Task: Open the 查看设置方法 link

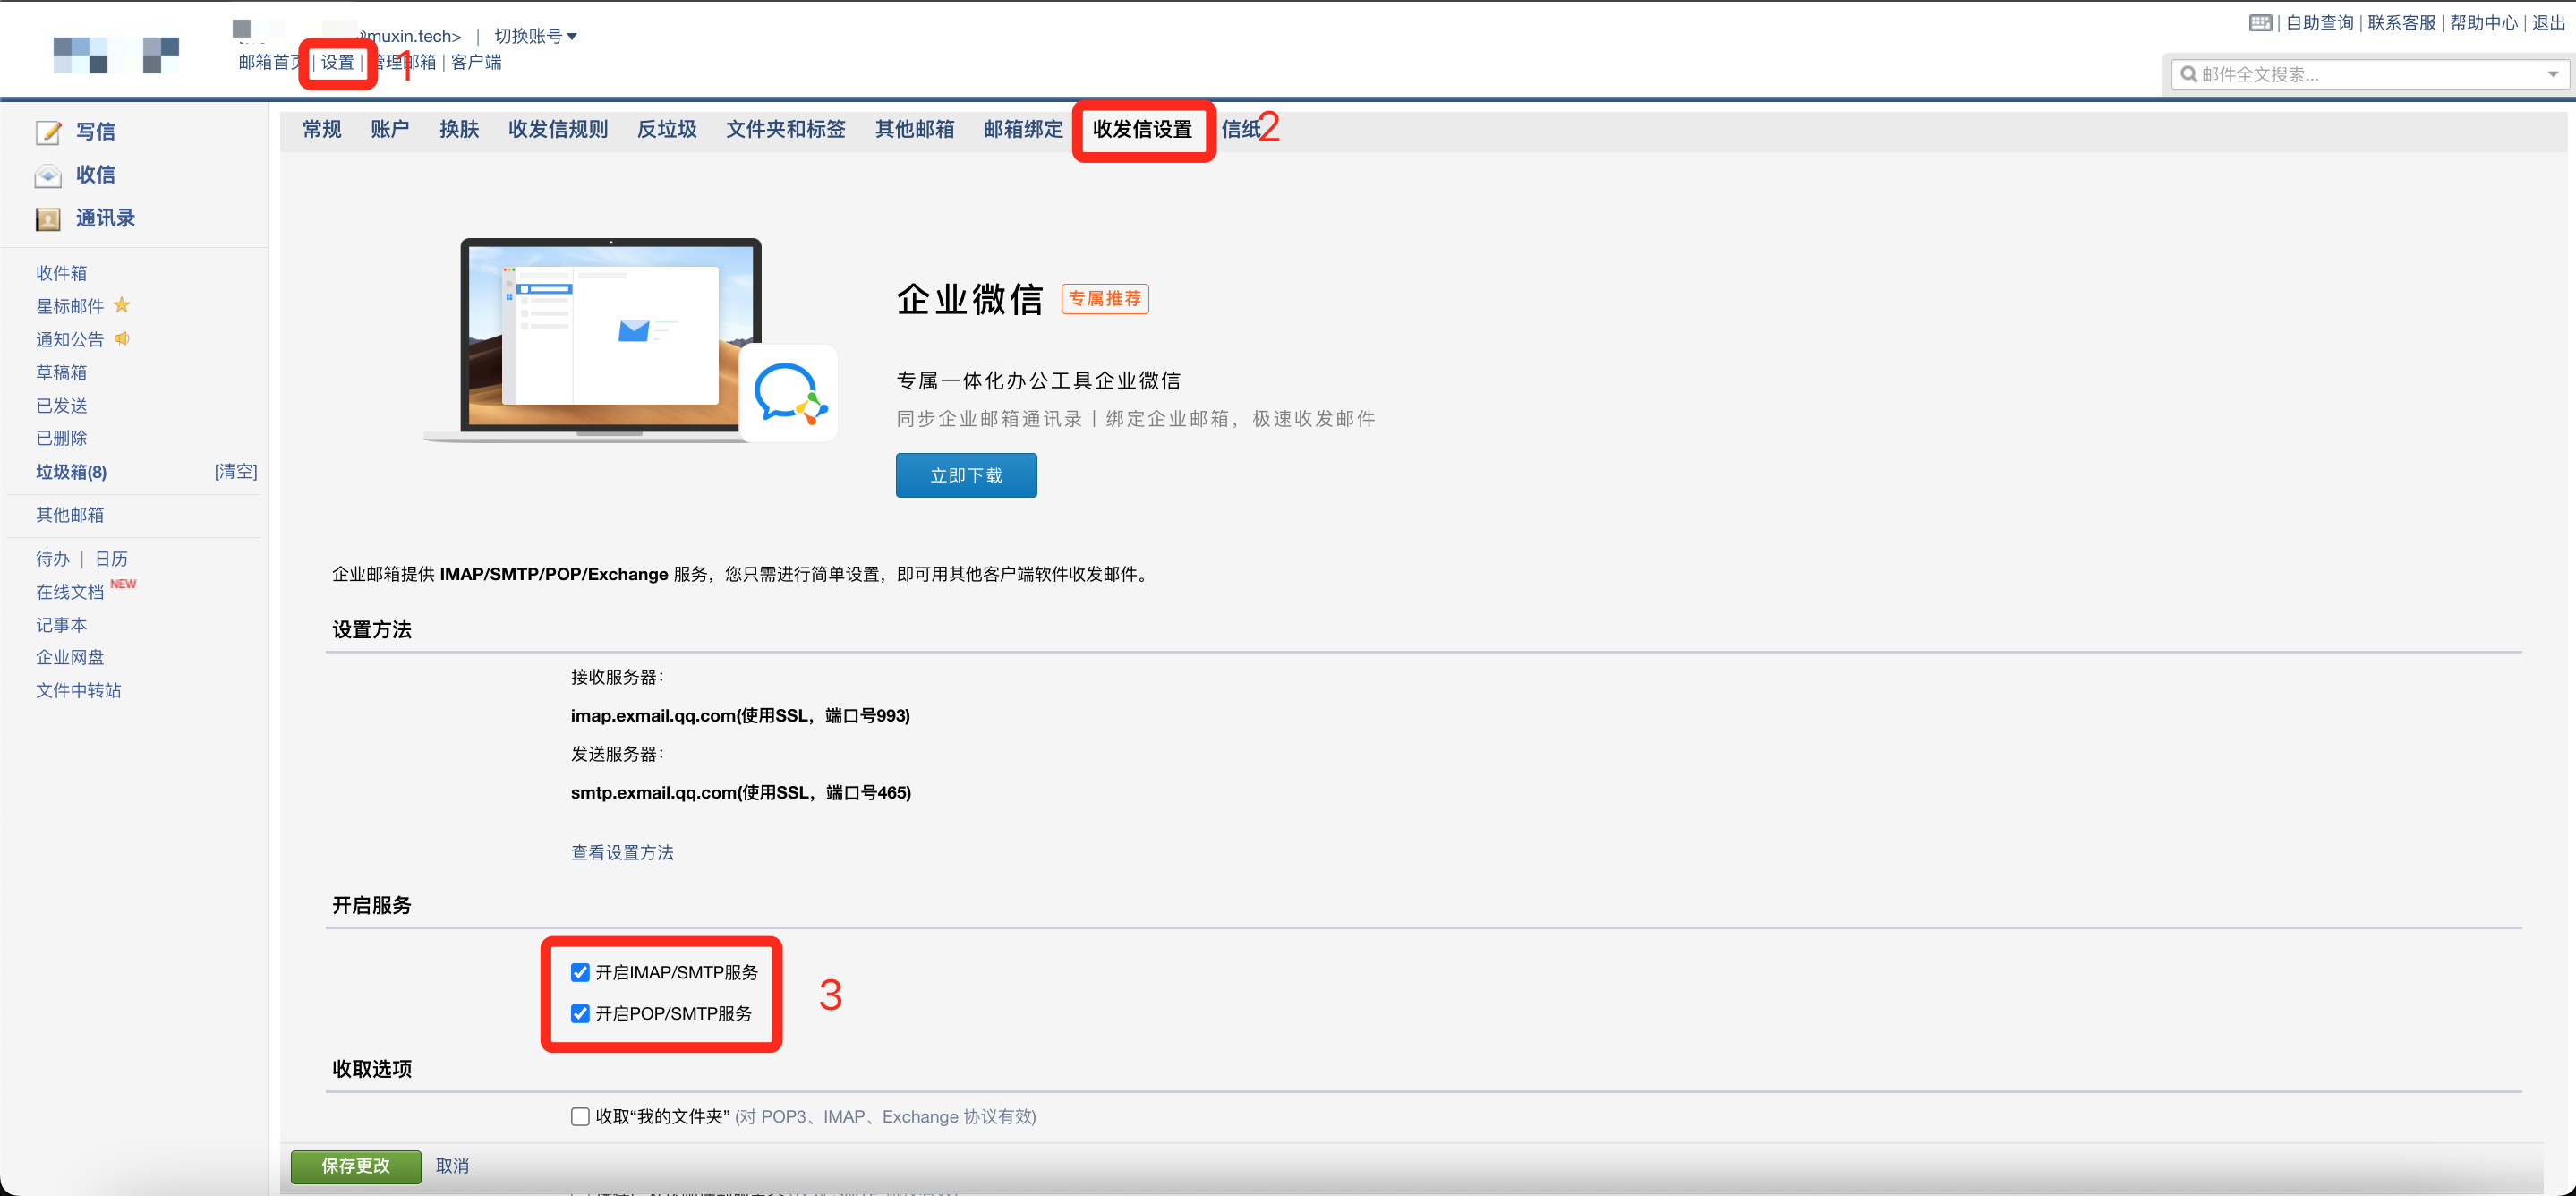Action: (x=622, y=852)
